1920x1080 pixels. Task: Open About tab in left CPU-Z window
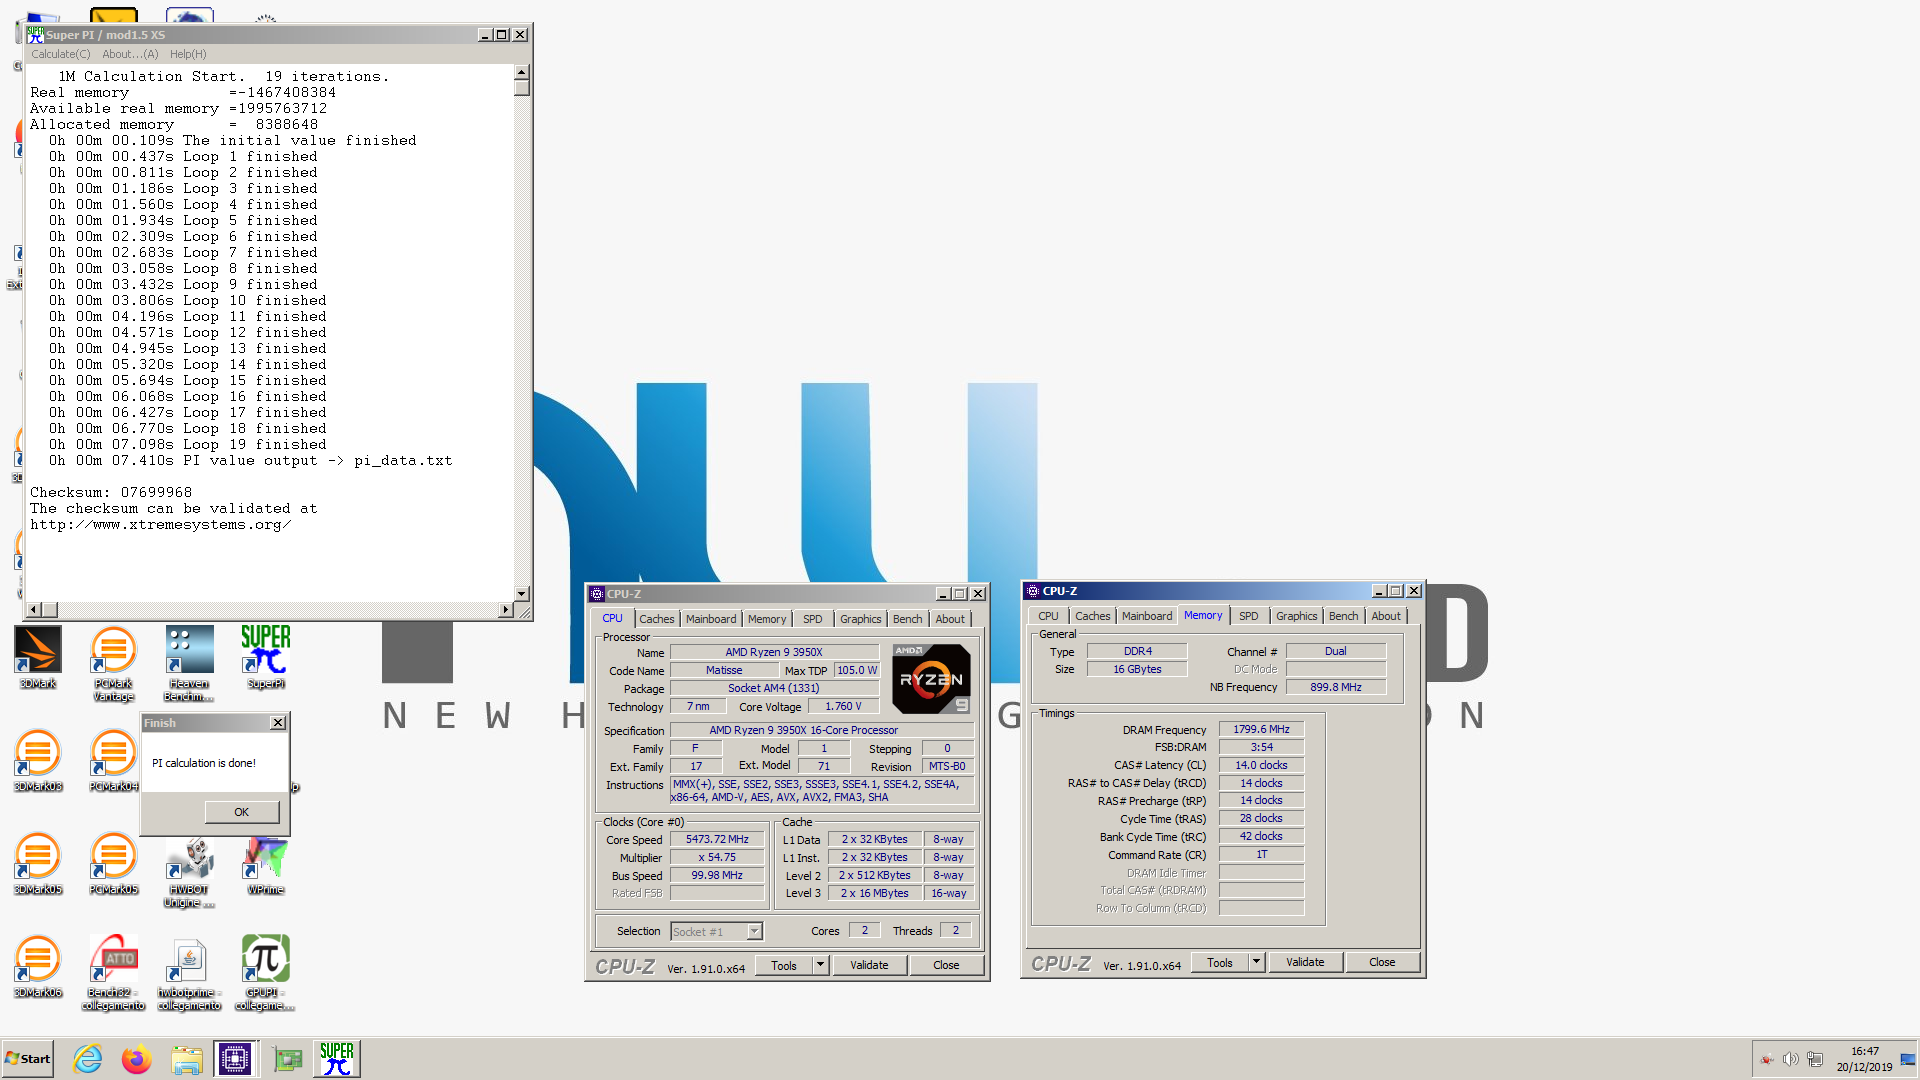tap(950, 619)
